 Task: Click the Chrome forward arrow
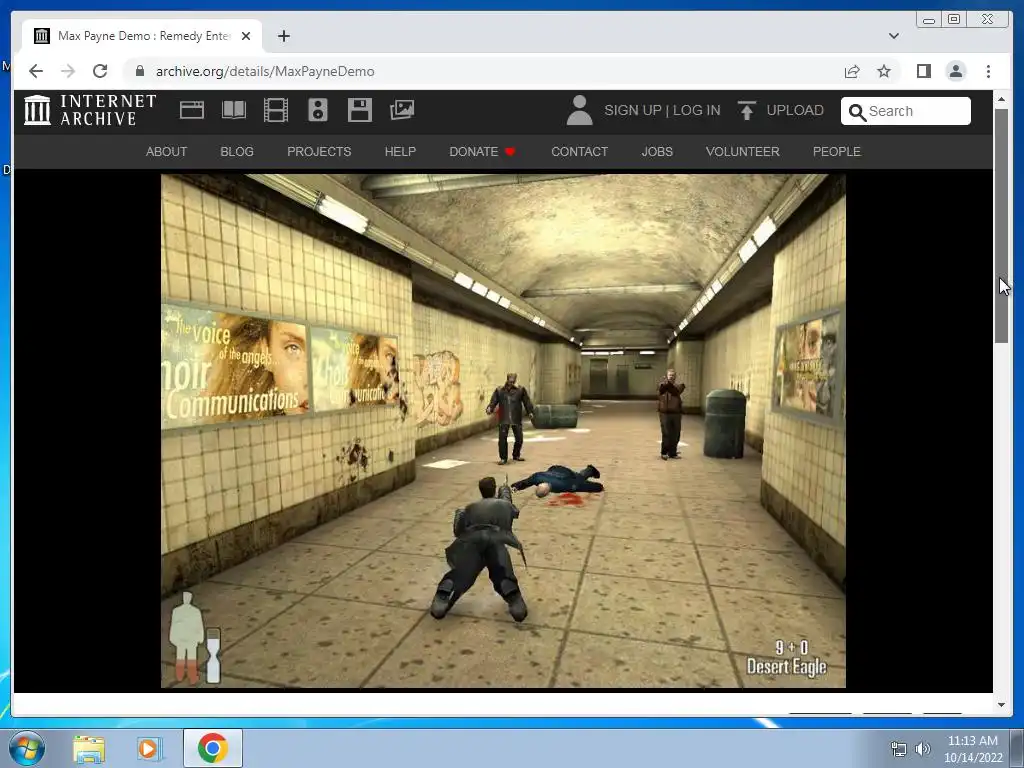click(68, 71)
